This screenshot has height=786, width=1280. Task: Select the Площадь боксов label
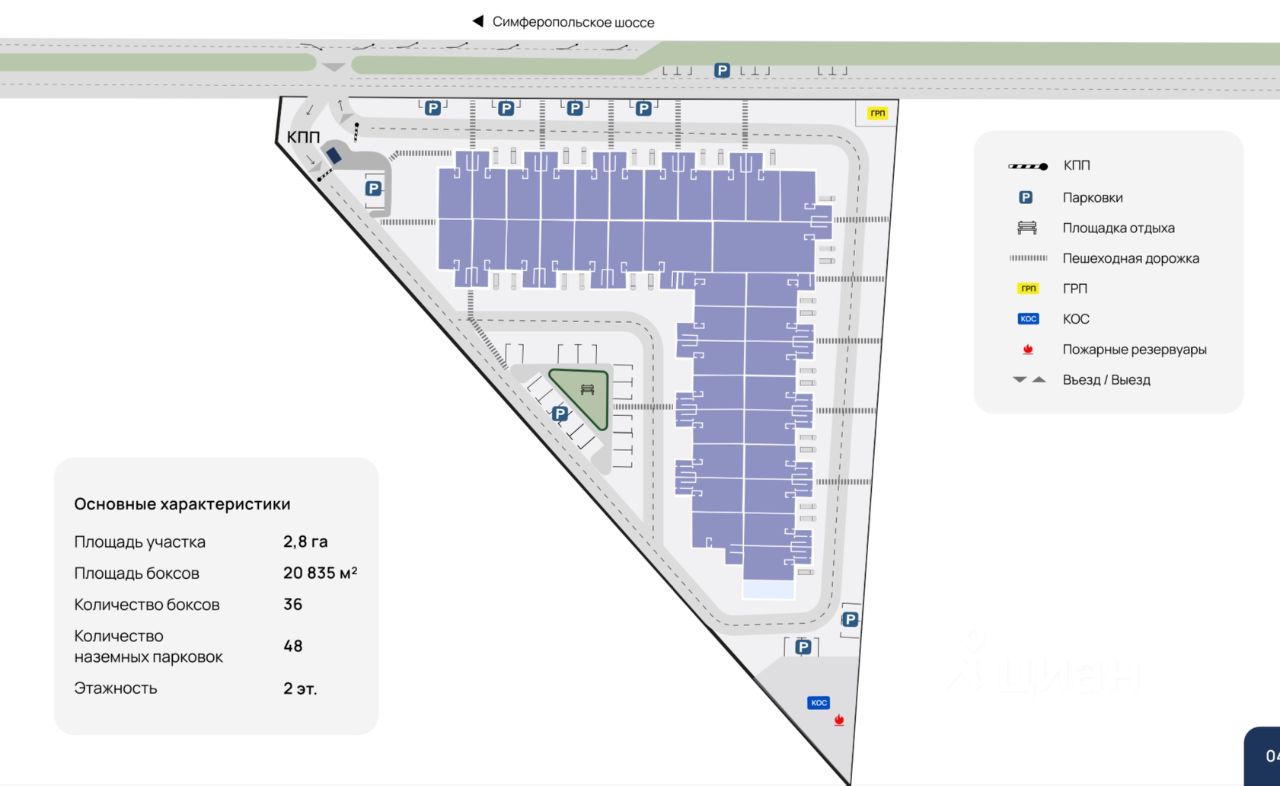coord(137,573)
